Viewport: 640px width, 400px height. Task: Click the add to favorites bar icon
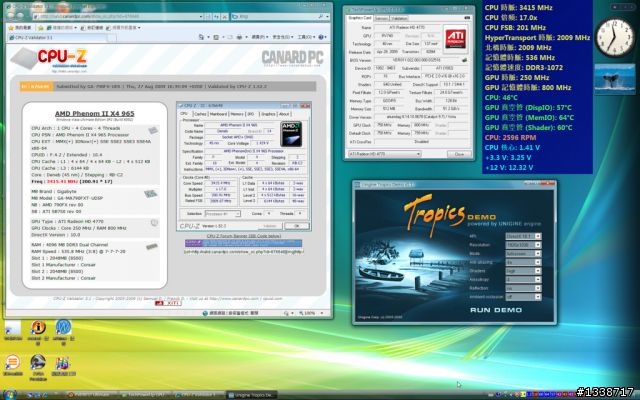tap(40, 27)
